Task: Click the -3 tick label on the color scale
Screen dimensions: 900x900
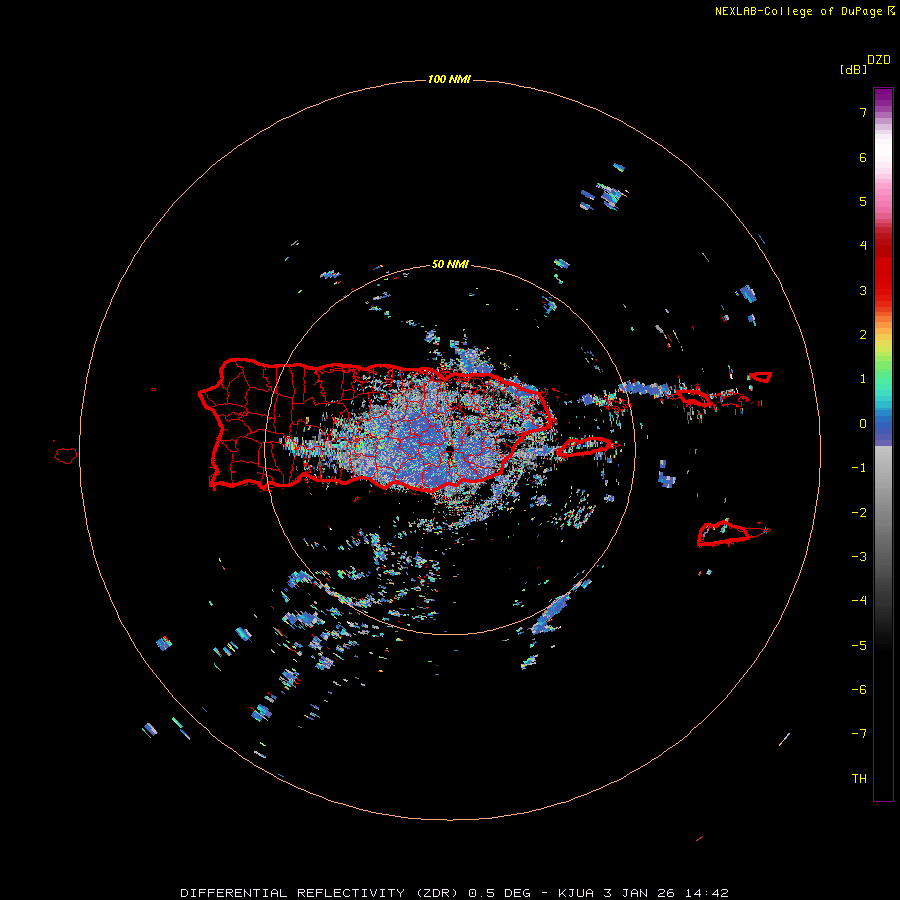Action: (x=859, y=557)
